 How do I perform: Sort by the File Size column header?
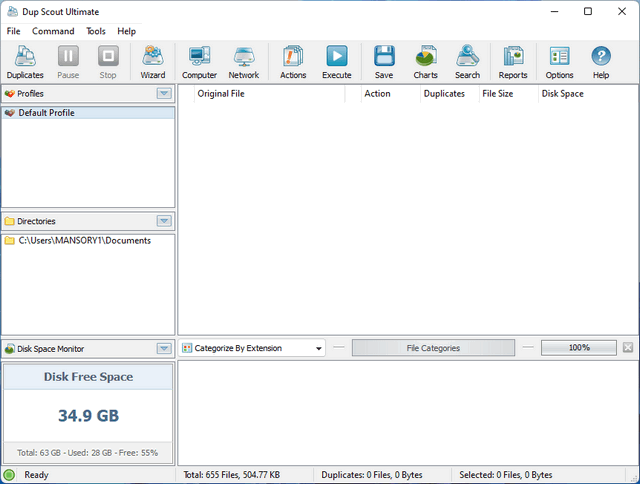point(497,94)
